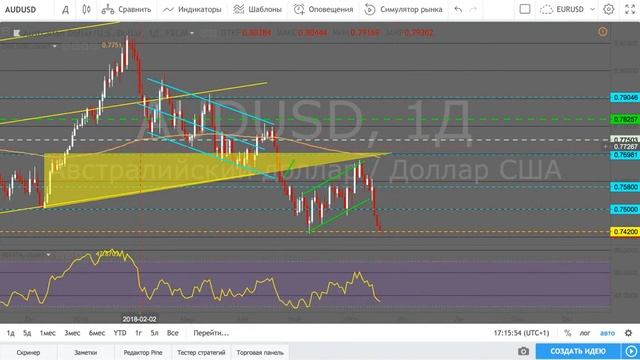Open the Шаблоны templates menu
Screen dimensions: 640x360
click(257, 9)
